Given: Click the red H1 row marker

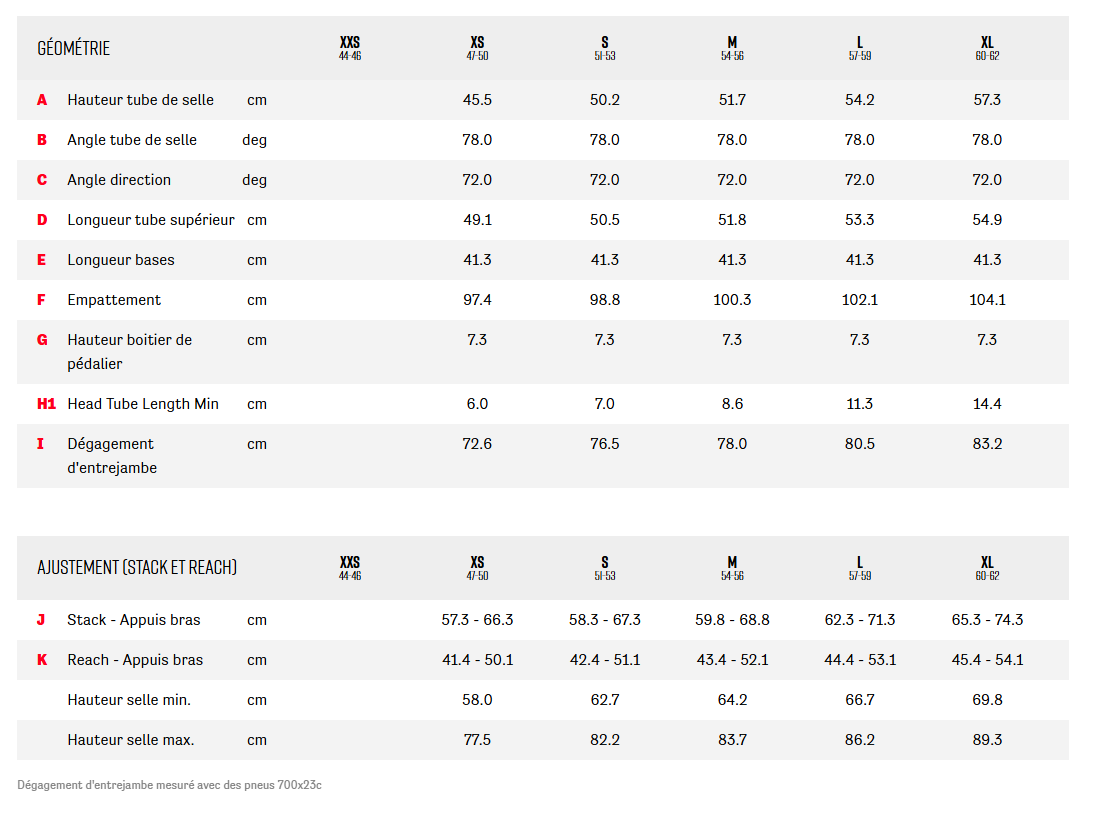Looking at the screenshot, I should (46, 404).
